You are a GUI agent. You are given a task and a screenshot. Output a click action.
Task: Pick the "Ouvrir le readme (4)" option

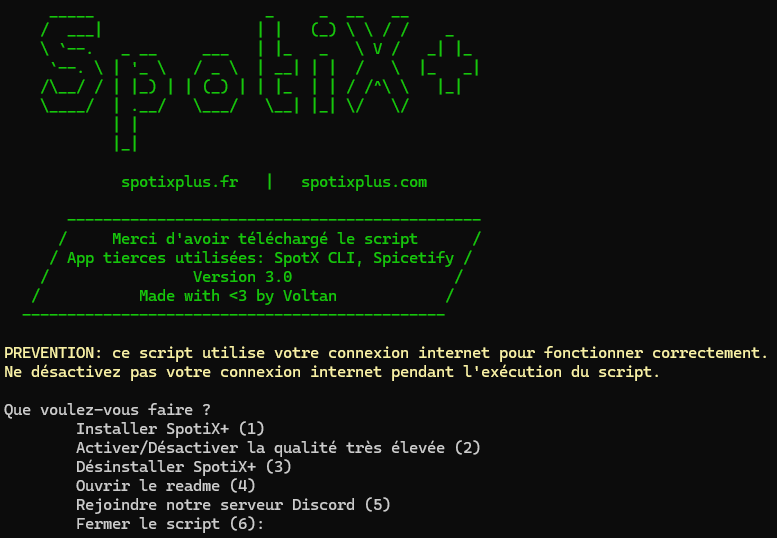tap(166, 486)
